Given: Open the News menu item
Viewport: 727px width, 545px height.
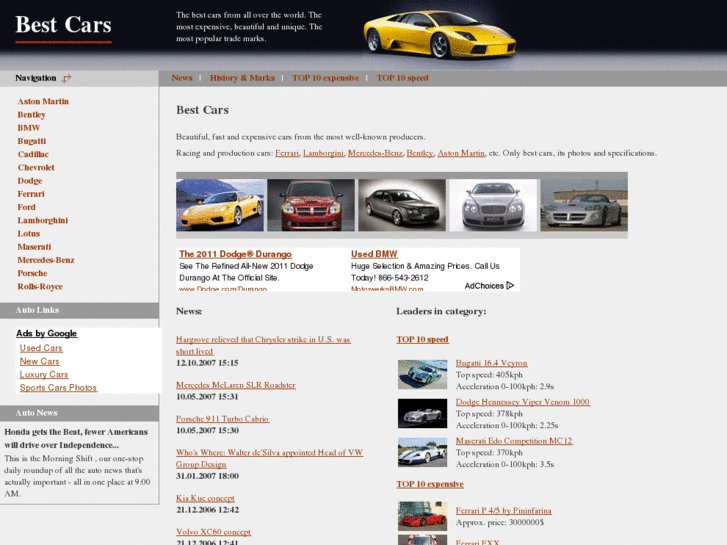Looking at the screenshot, I should click(x=182, y=78).
